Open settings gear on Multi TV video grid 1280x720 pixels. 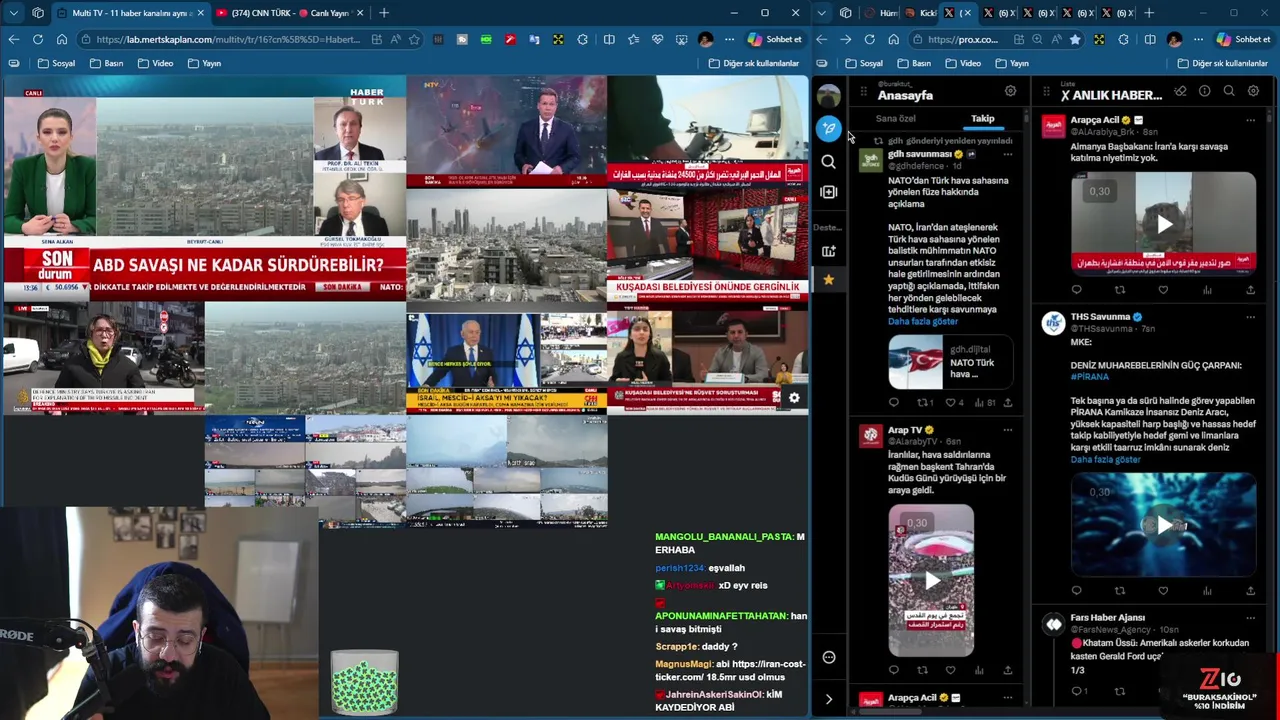tap(794, 398)
